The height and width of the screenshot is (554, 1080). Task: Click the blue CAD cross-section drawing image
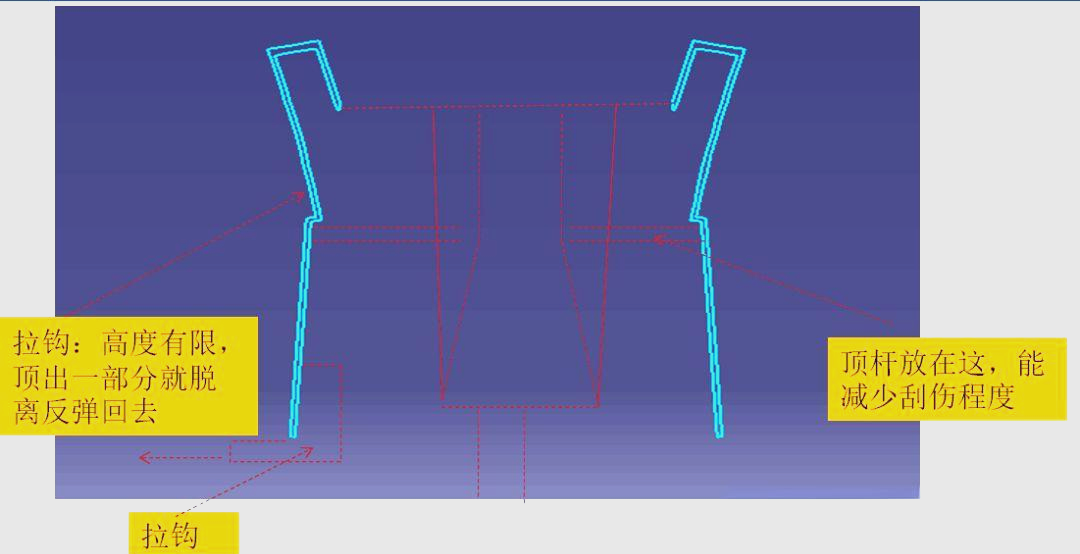point(487,252)
